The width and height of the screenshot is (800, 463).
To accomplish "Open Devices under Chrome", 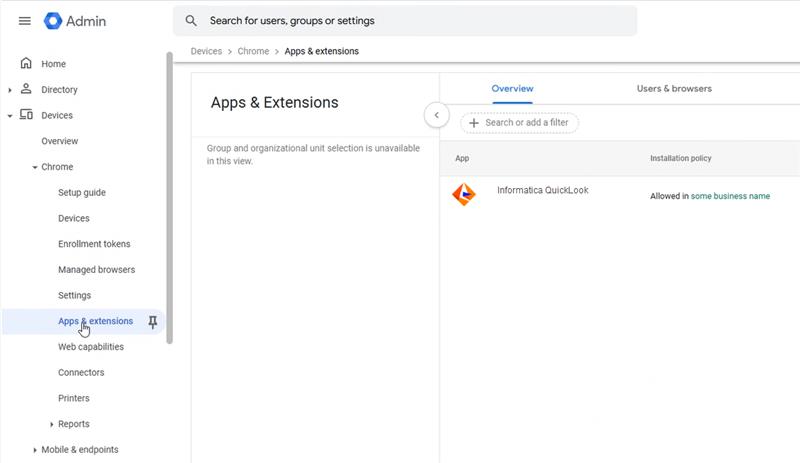I will [73, 218].
